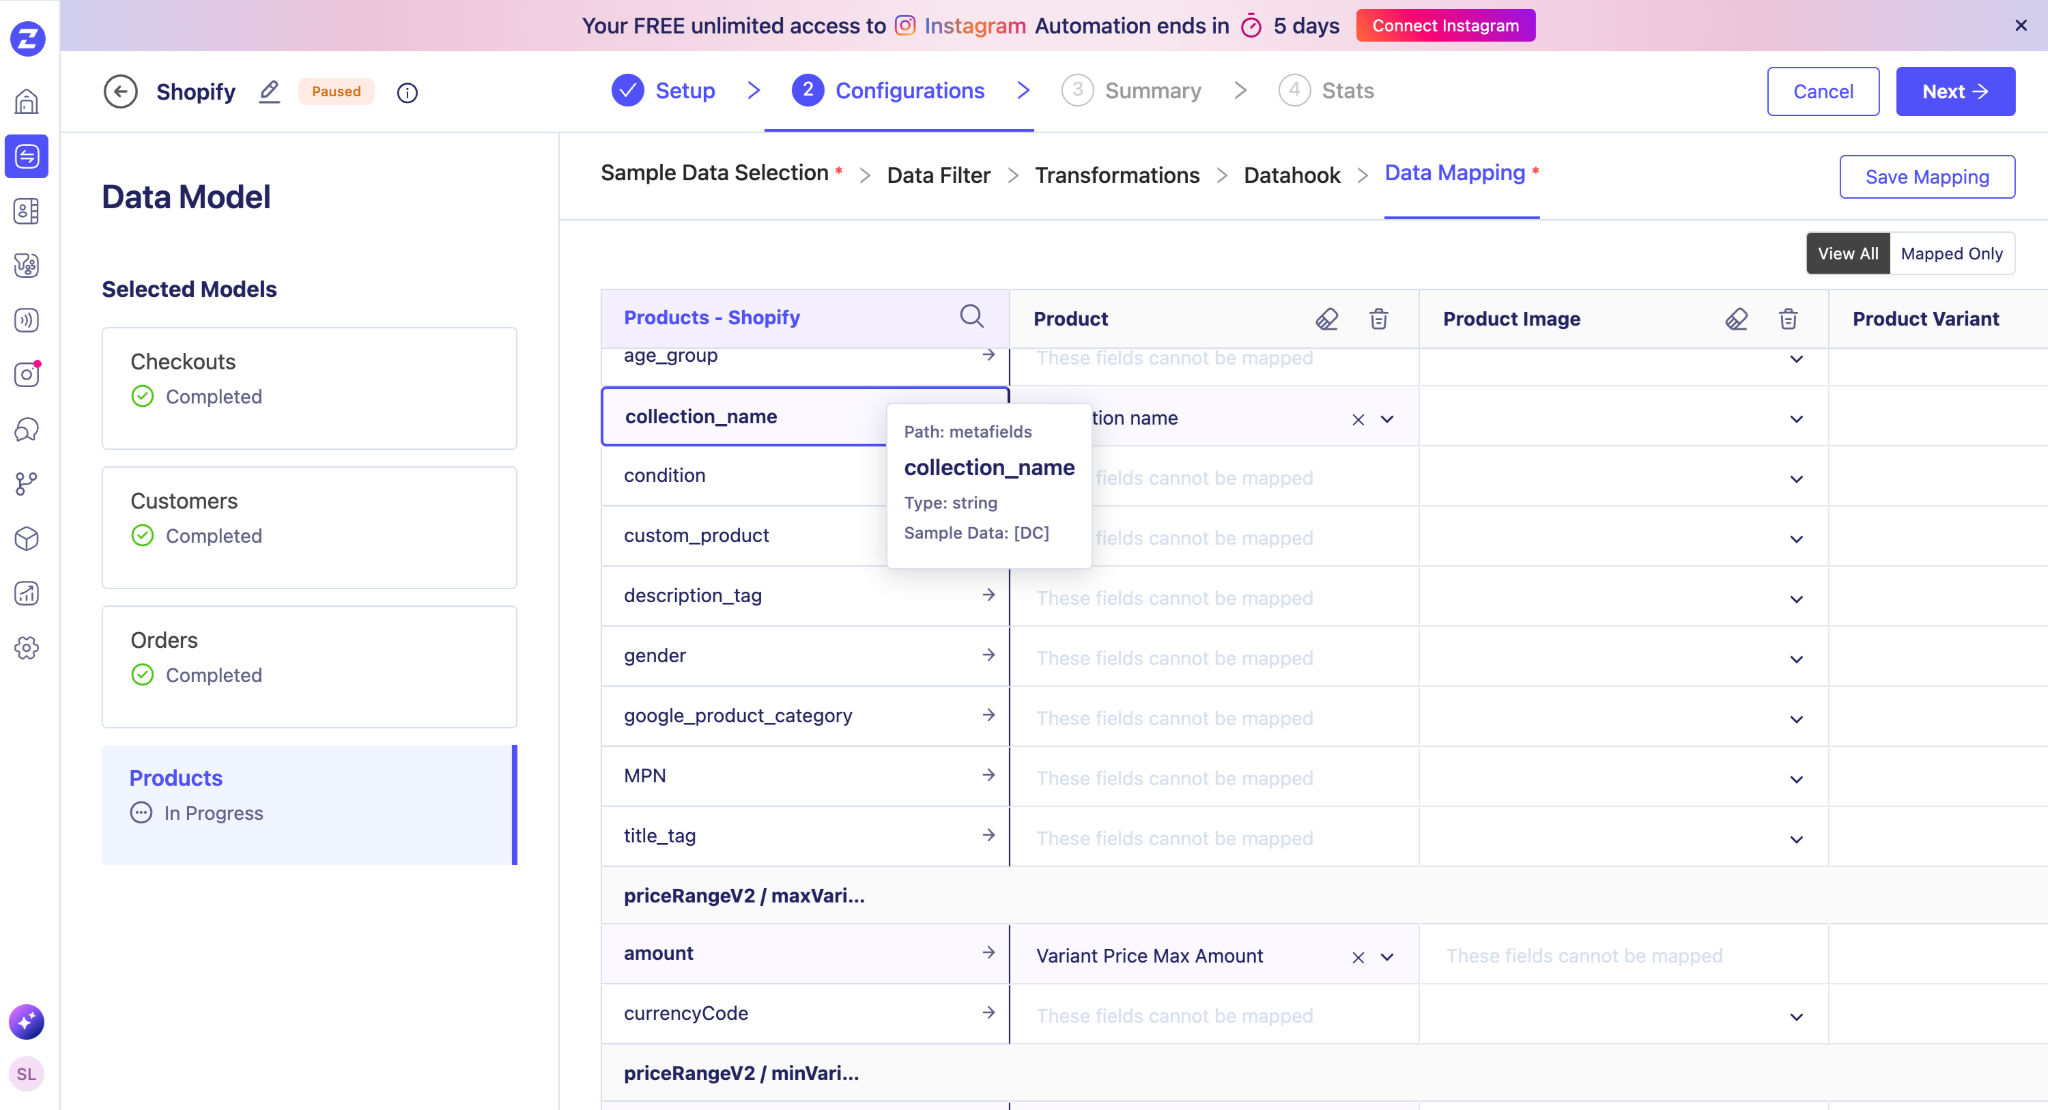Open Product Image dropdown for gender row
The image size is (2048, 1110).
coord(1796,659)
